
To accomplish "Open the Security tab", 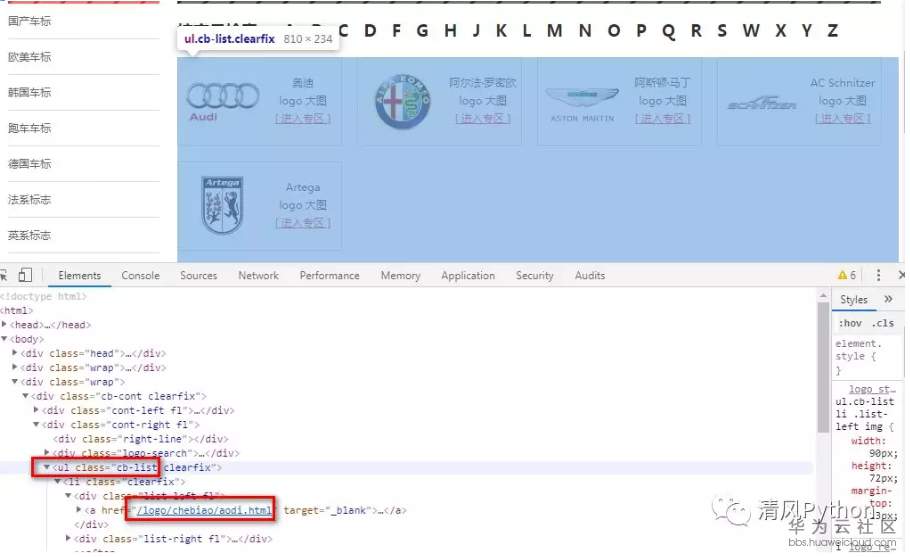I will 535,276.
